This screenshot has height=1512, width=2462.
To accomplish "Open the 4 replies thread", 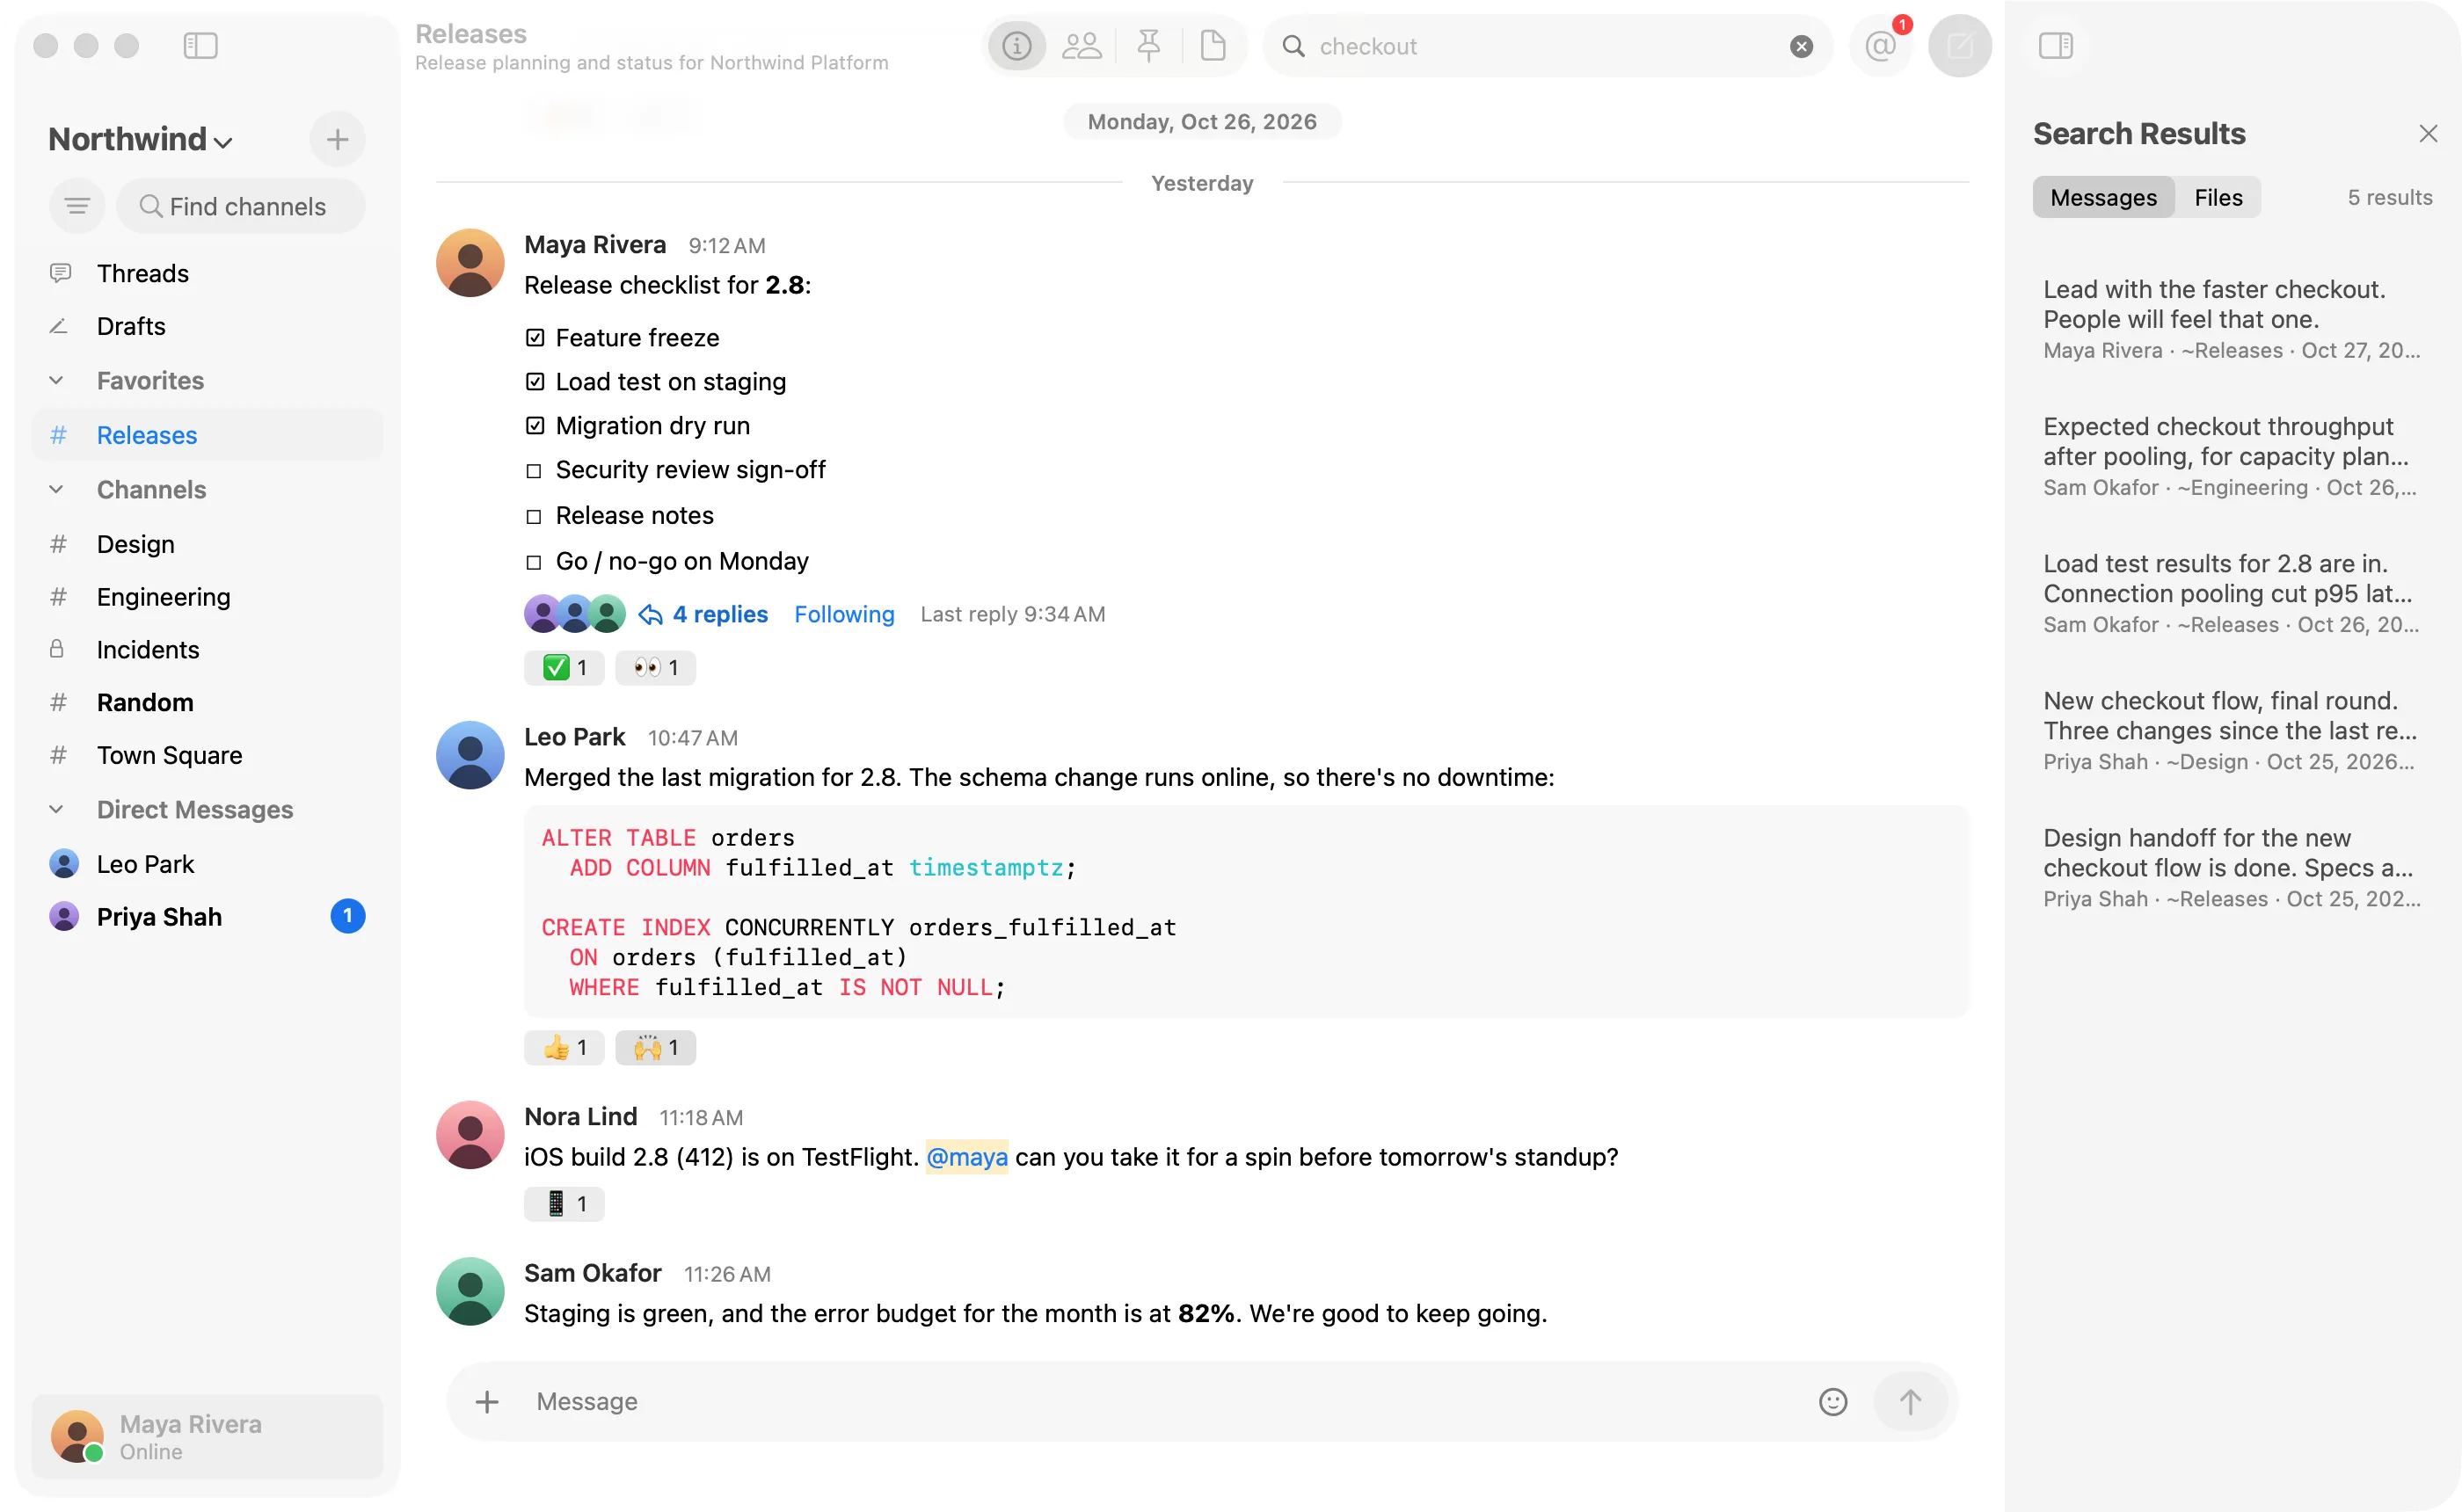I will [720, 614].
